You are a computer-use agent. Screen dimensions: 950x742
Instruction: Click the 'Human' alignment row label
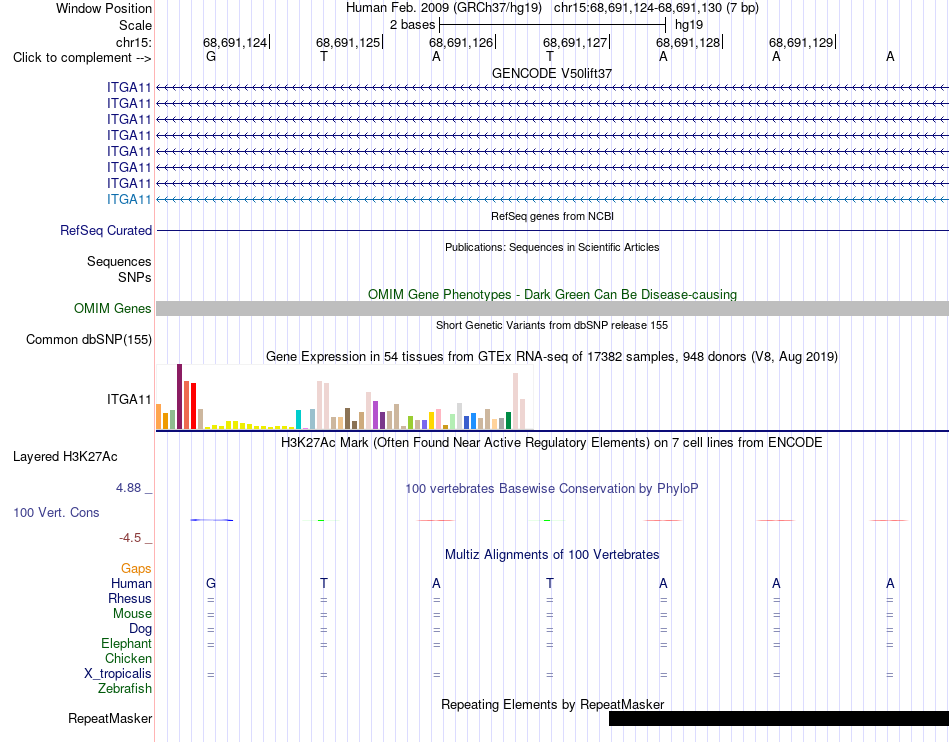[x=131, y=583]
